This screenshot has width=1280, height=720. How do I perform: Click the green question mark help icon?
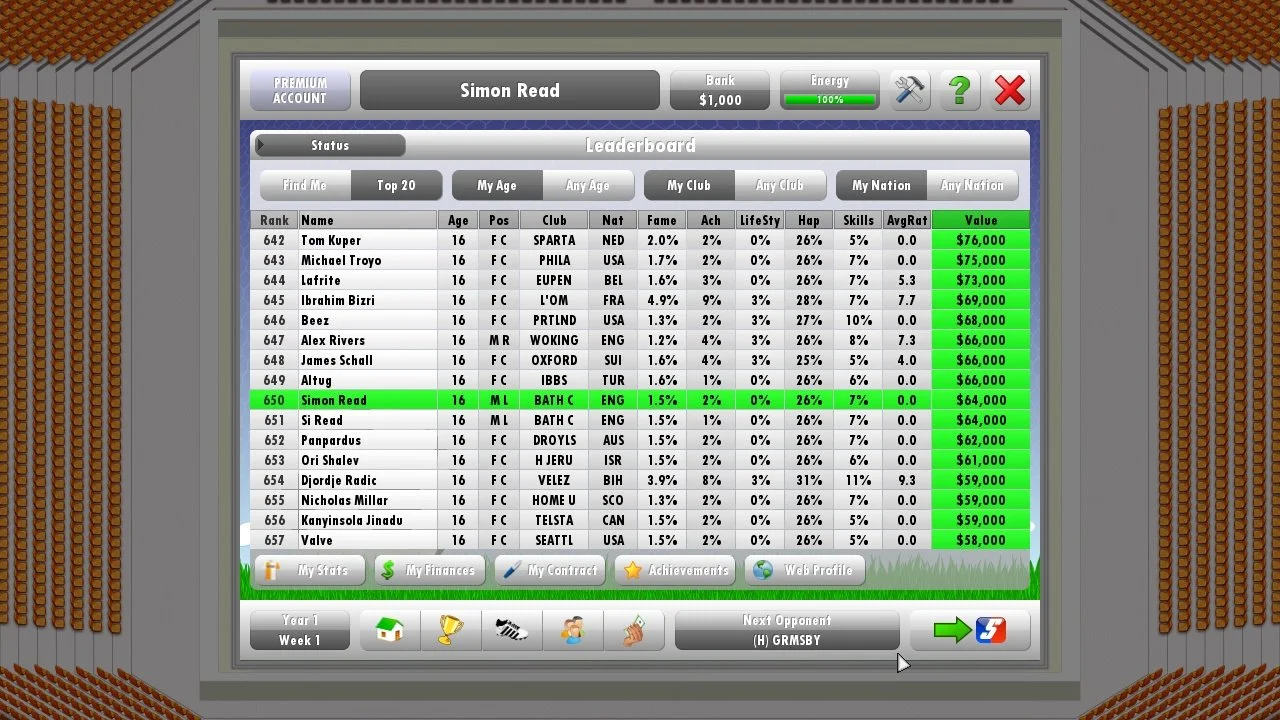pos(960,90)
